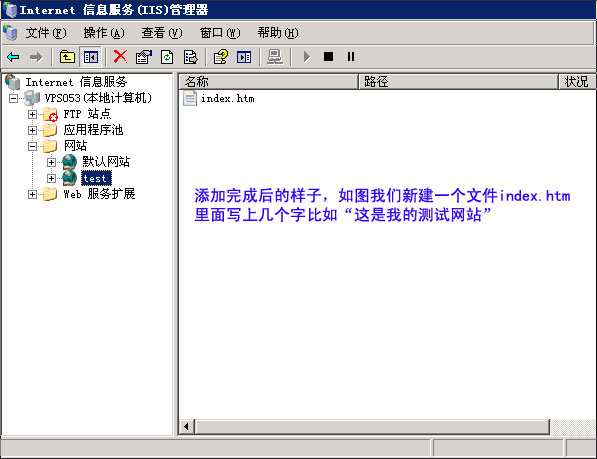The image size is (597, 459).
Task: Click the FTP 站点 folder icon
Action: (x=50, y=114)
